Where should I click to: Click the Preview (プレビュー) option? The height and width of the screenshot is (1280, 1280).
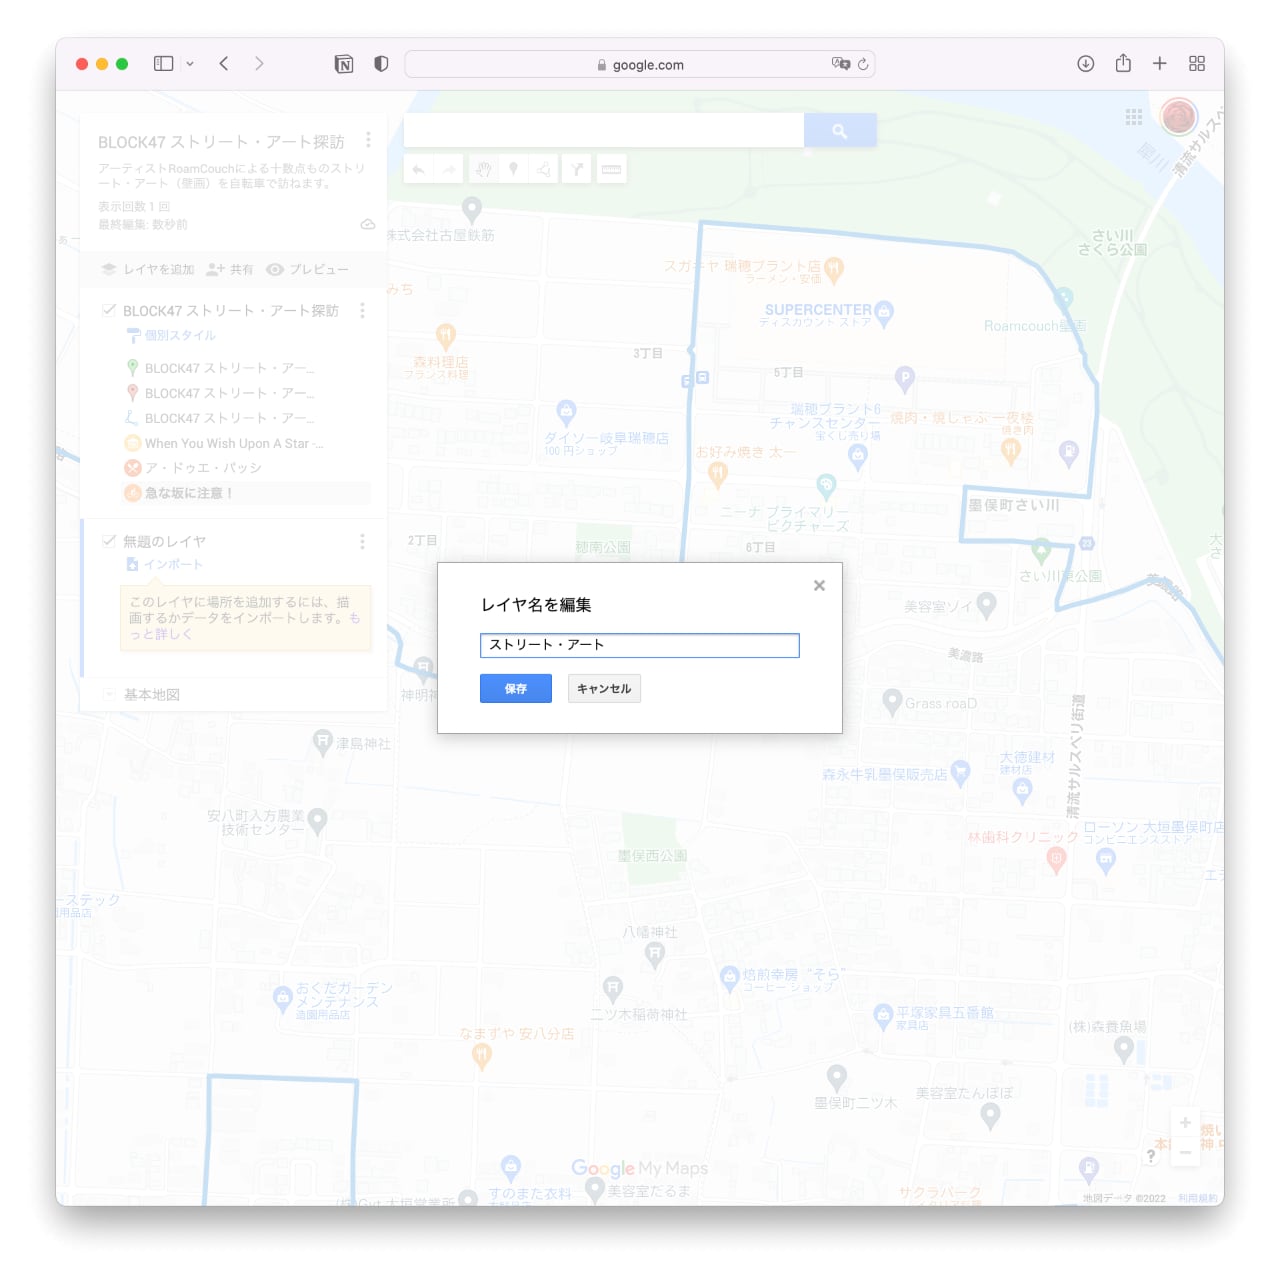click(x=308, y=270)
